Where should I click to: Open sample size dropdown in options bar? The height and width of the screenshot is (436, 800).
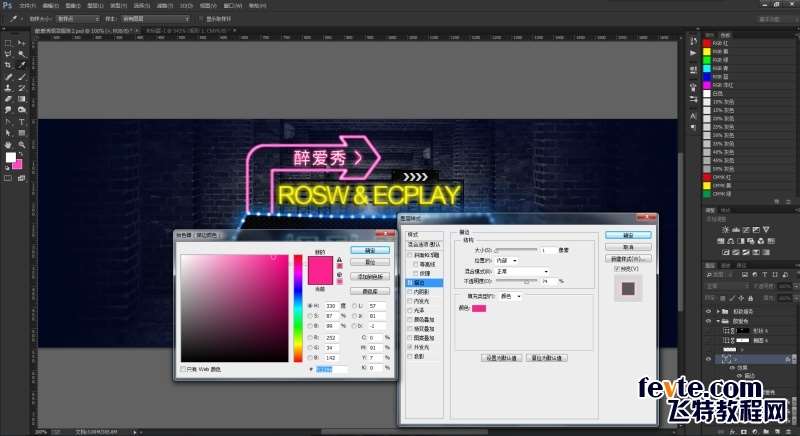78,18
